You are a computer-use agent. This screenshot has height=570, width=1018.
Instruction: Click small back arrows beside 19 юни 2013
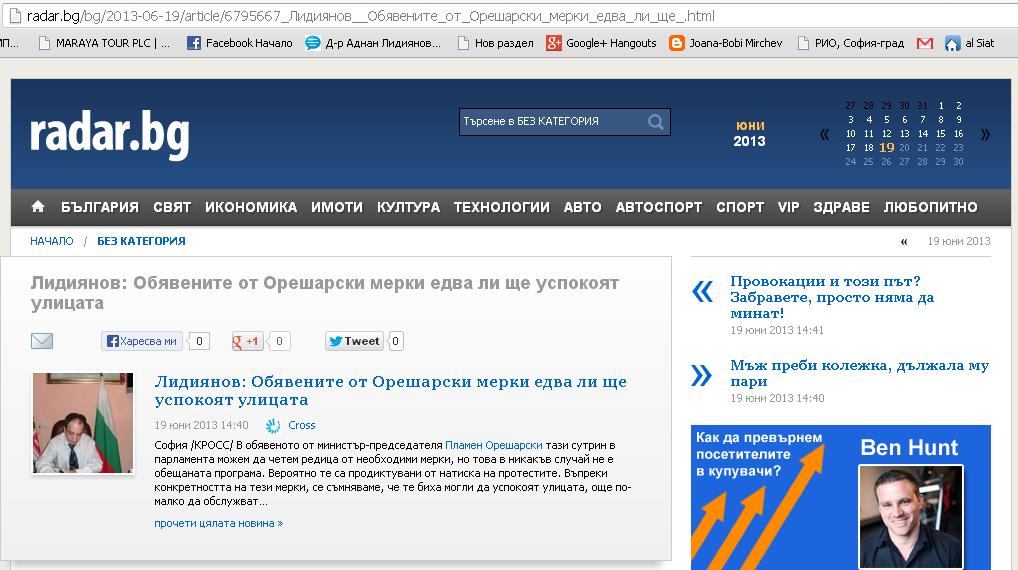tap(904, 242)
